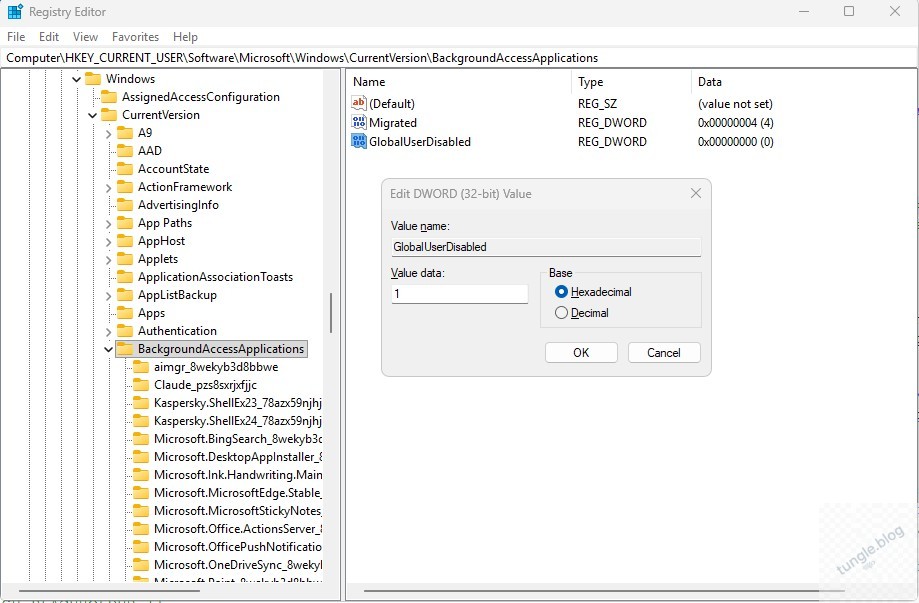Click the AccountState folder icon
The image size is (919, 603).
(125, 169)
